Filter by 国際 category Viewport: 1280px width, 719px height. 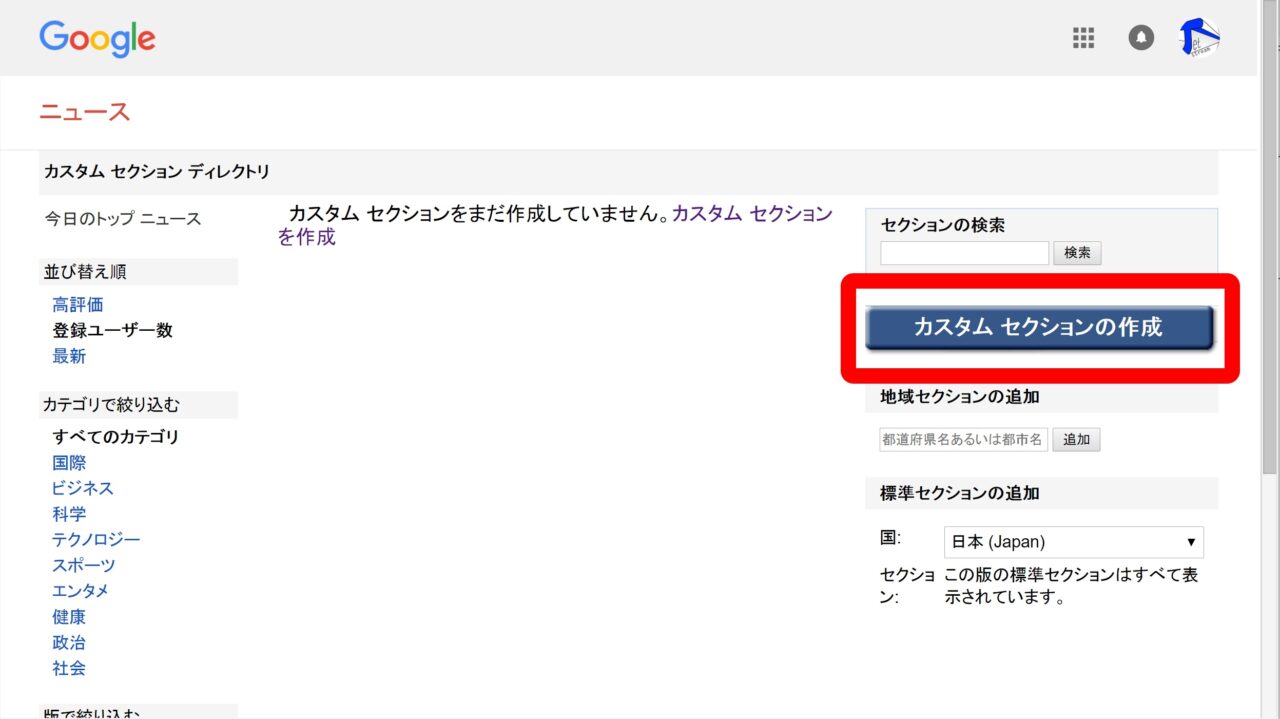click(69, 462)
